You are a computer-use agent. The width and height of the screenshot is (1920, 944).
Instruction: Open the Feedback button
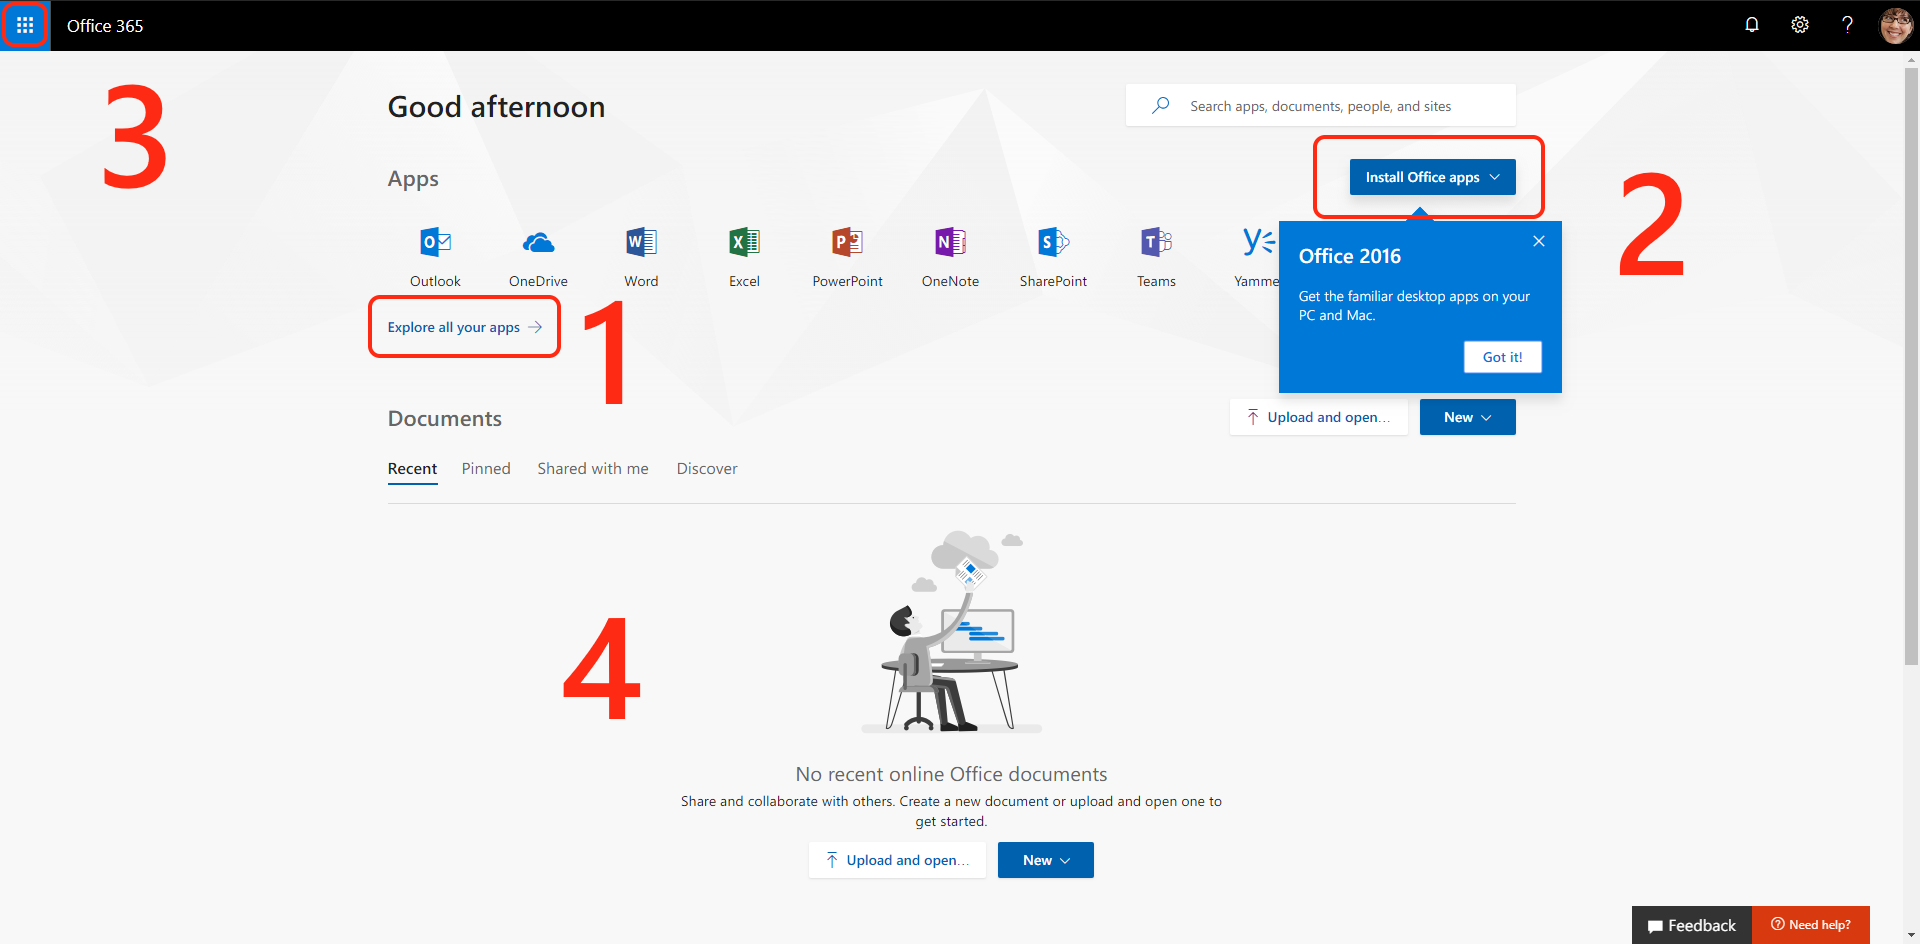pyautogui.click(x=1692, y=925)
